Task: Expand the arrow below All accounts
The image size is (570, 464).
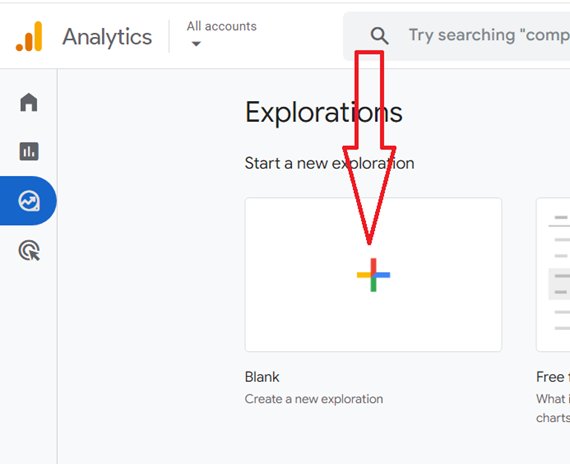Action: tap(196, 44)
